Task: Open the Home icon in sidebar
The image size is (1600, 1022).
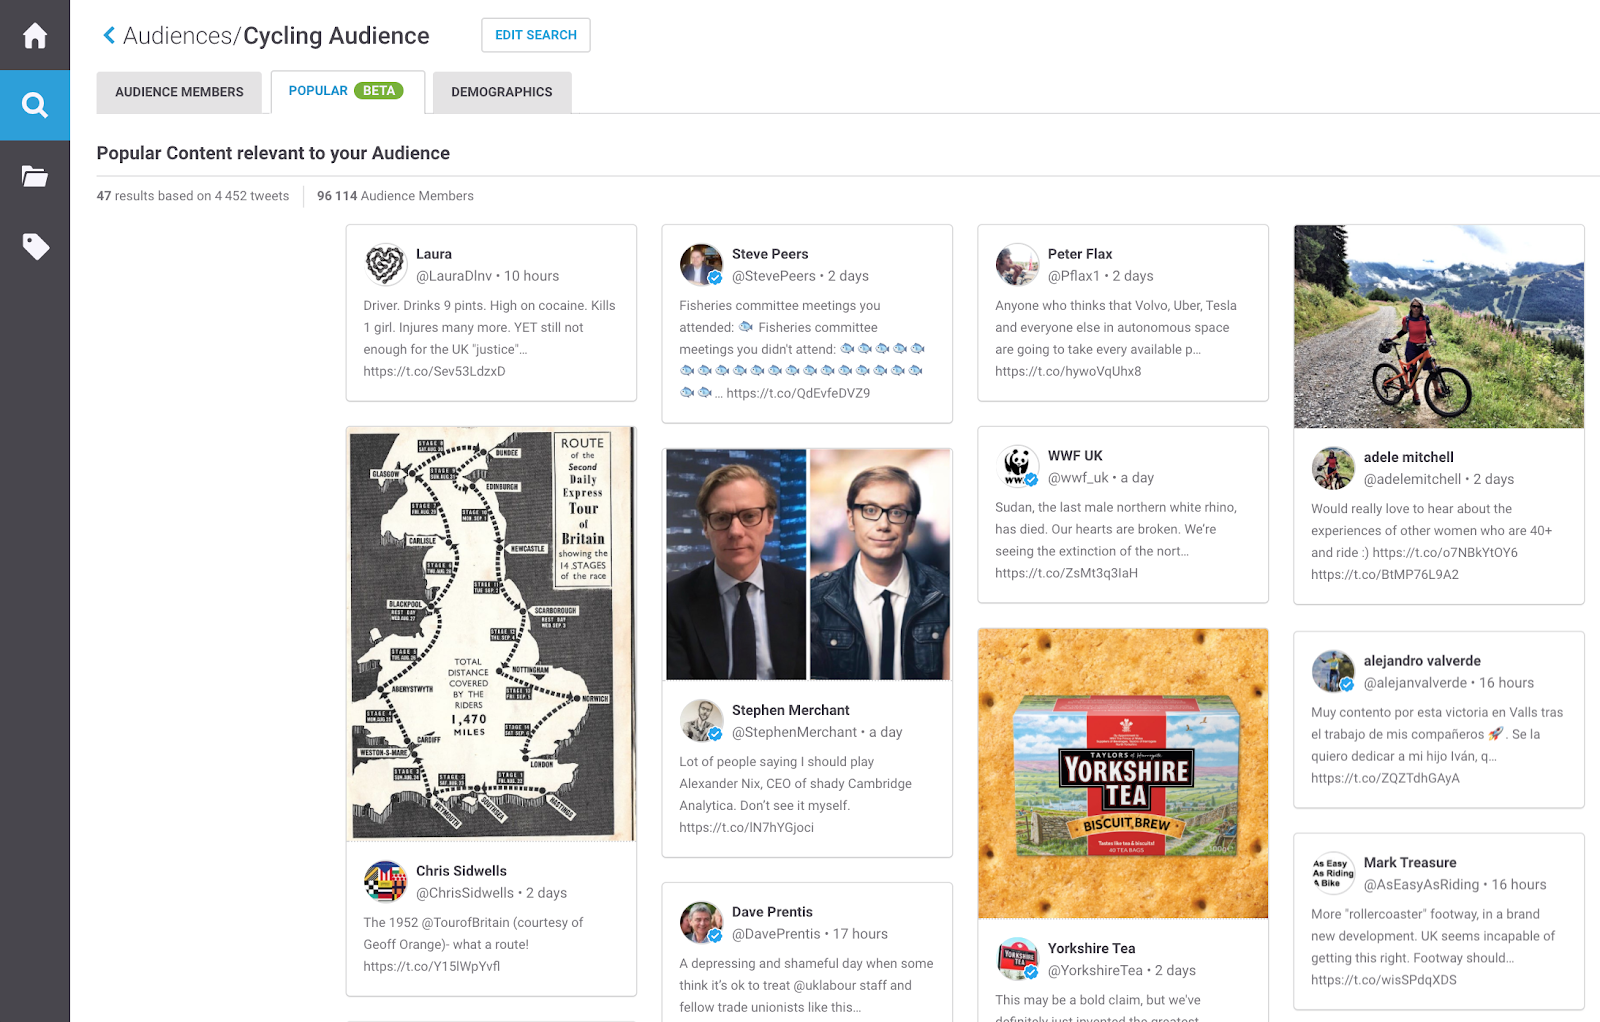Action: tap(35, 36)
